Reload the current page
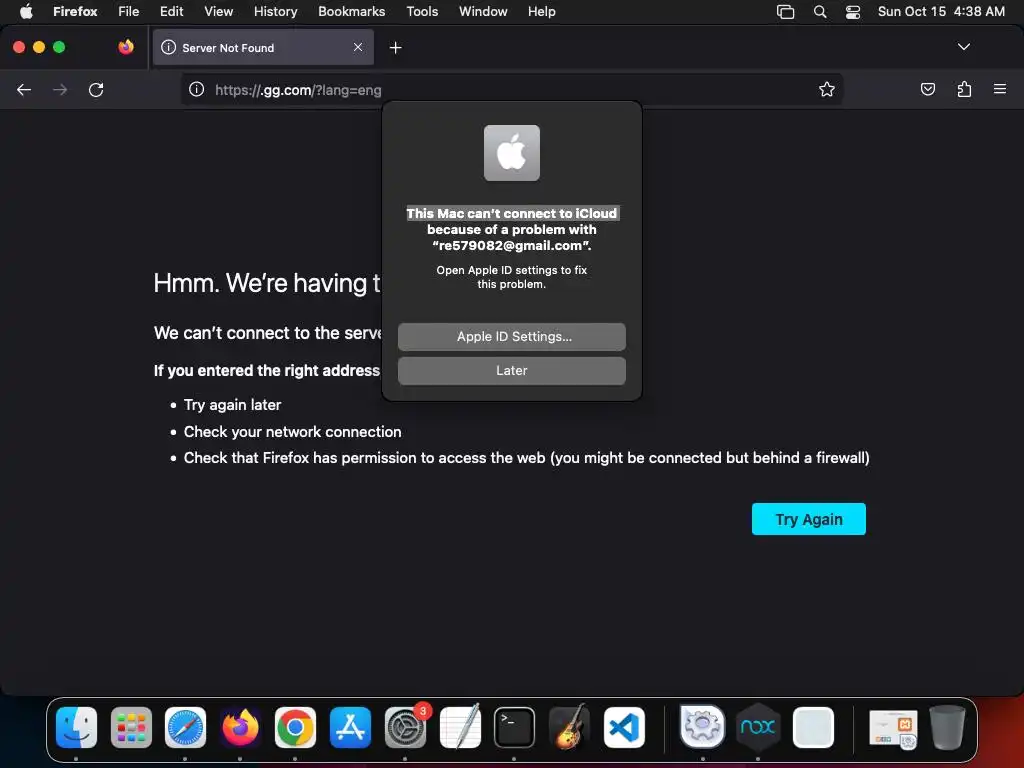Image resolution: width=1024 pixels, height=768 pixels. point(96,89)
